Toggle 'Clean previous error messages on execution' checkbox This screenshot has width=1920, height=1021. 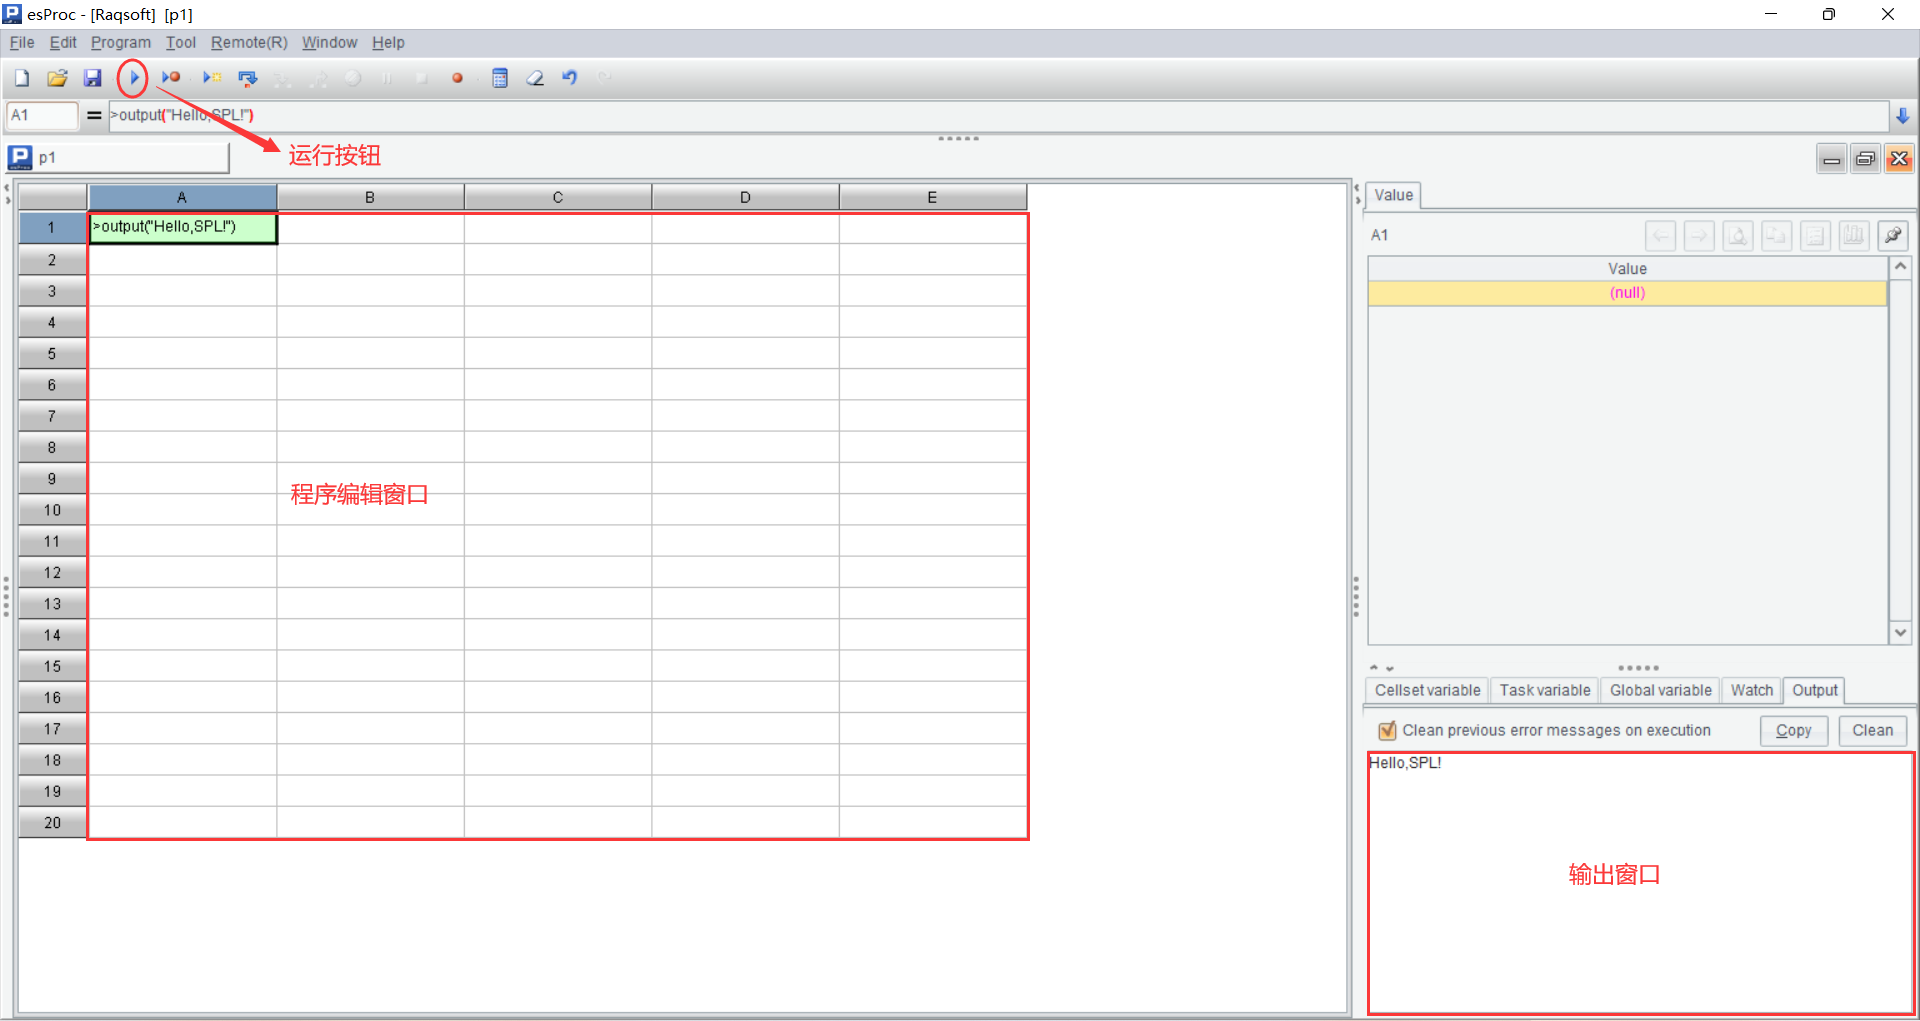click(1387, 731)
